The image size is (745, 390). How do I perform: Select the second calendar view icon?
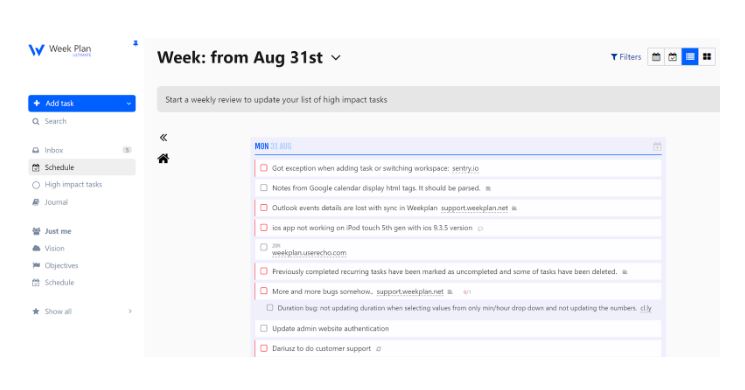673,57
